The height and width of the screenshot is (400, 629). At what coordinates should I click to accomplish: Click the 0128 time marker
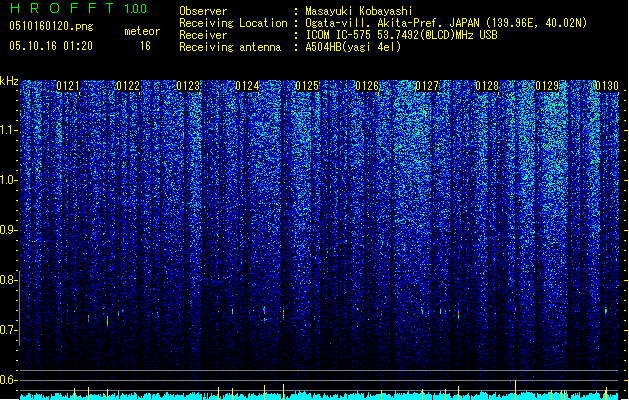(487, 86)
